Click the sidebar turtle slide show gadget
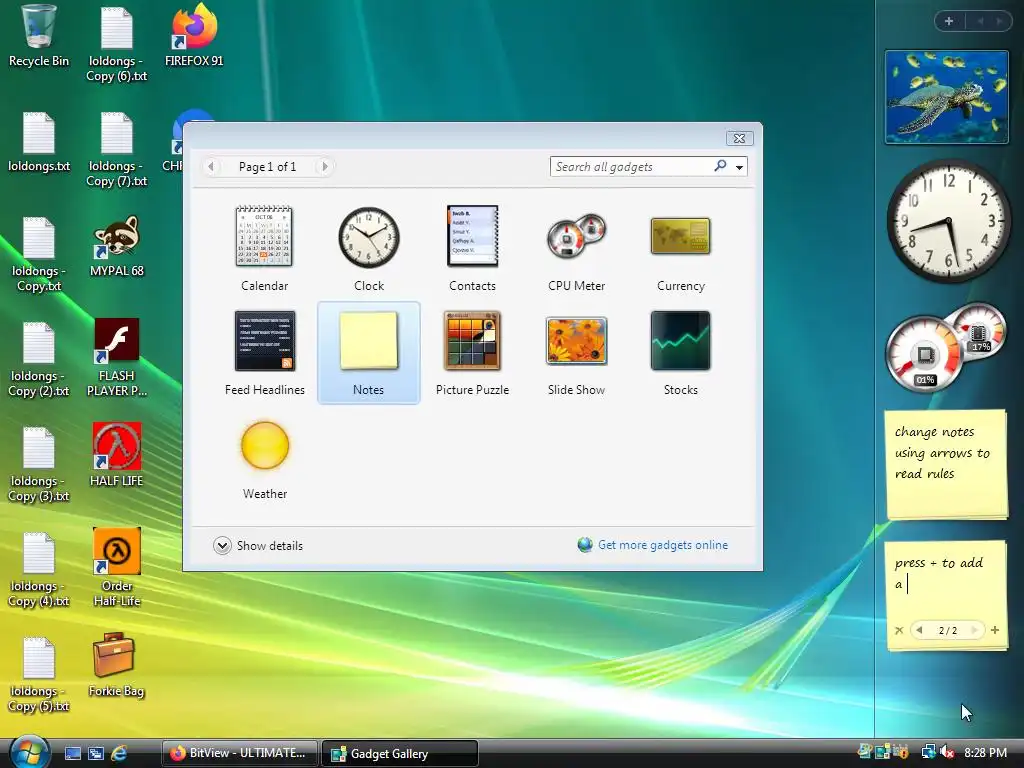The image size is (1024, 768). [946, 97]
